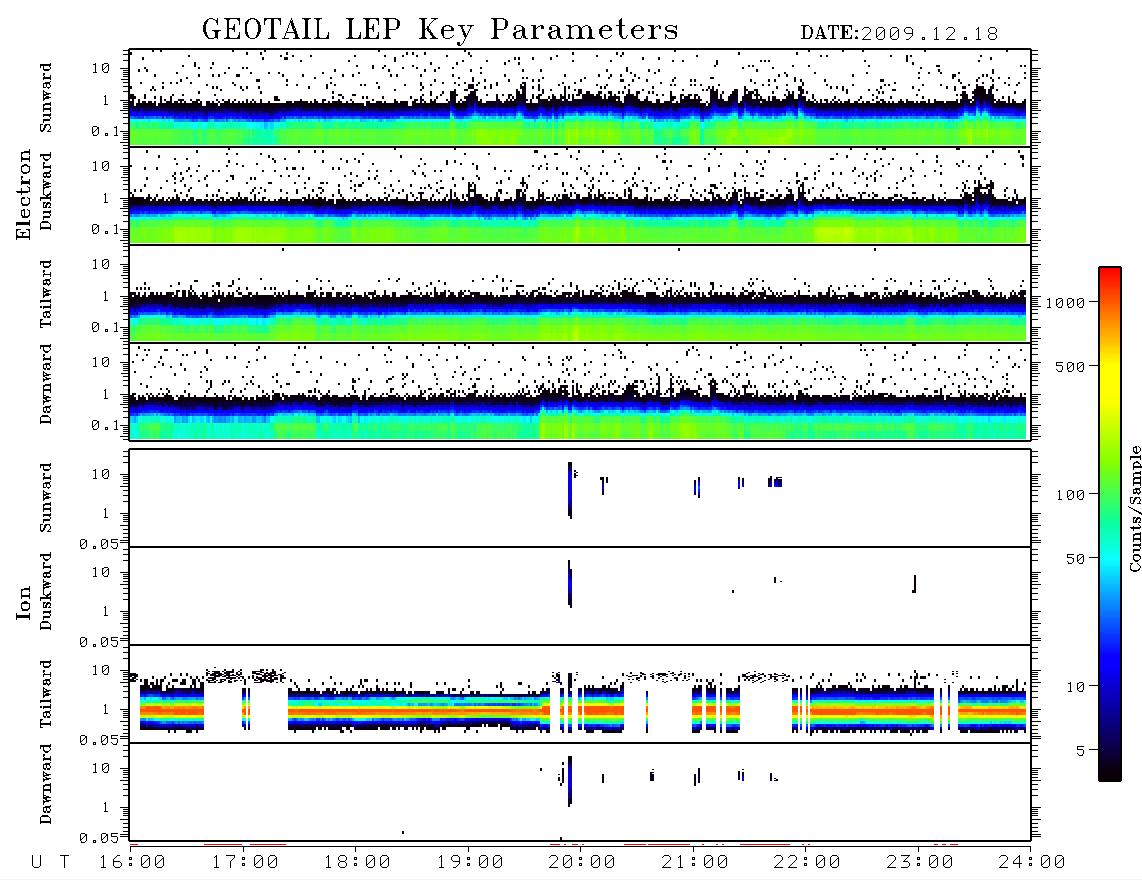Click the 50 color bar tick label
1142x880 pixels.
coord(1076,559)
